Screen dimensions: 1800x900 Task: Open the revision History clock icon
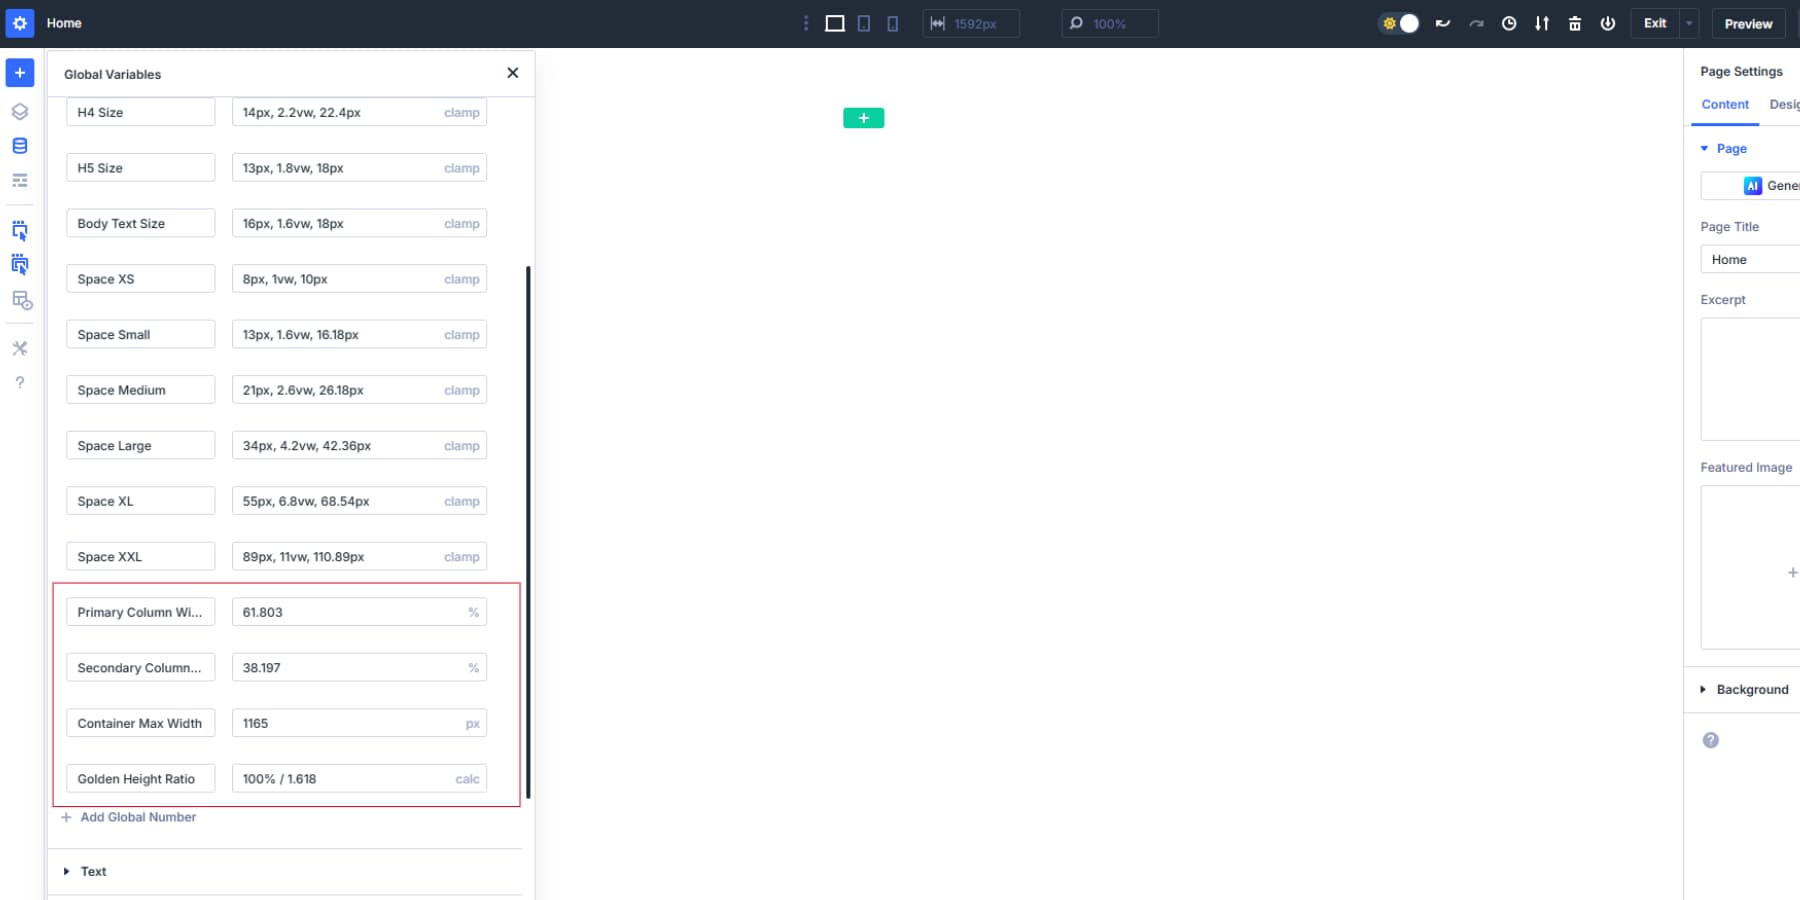pyautogui.click(x=1510, y=23)
